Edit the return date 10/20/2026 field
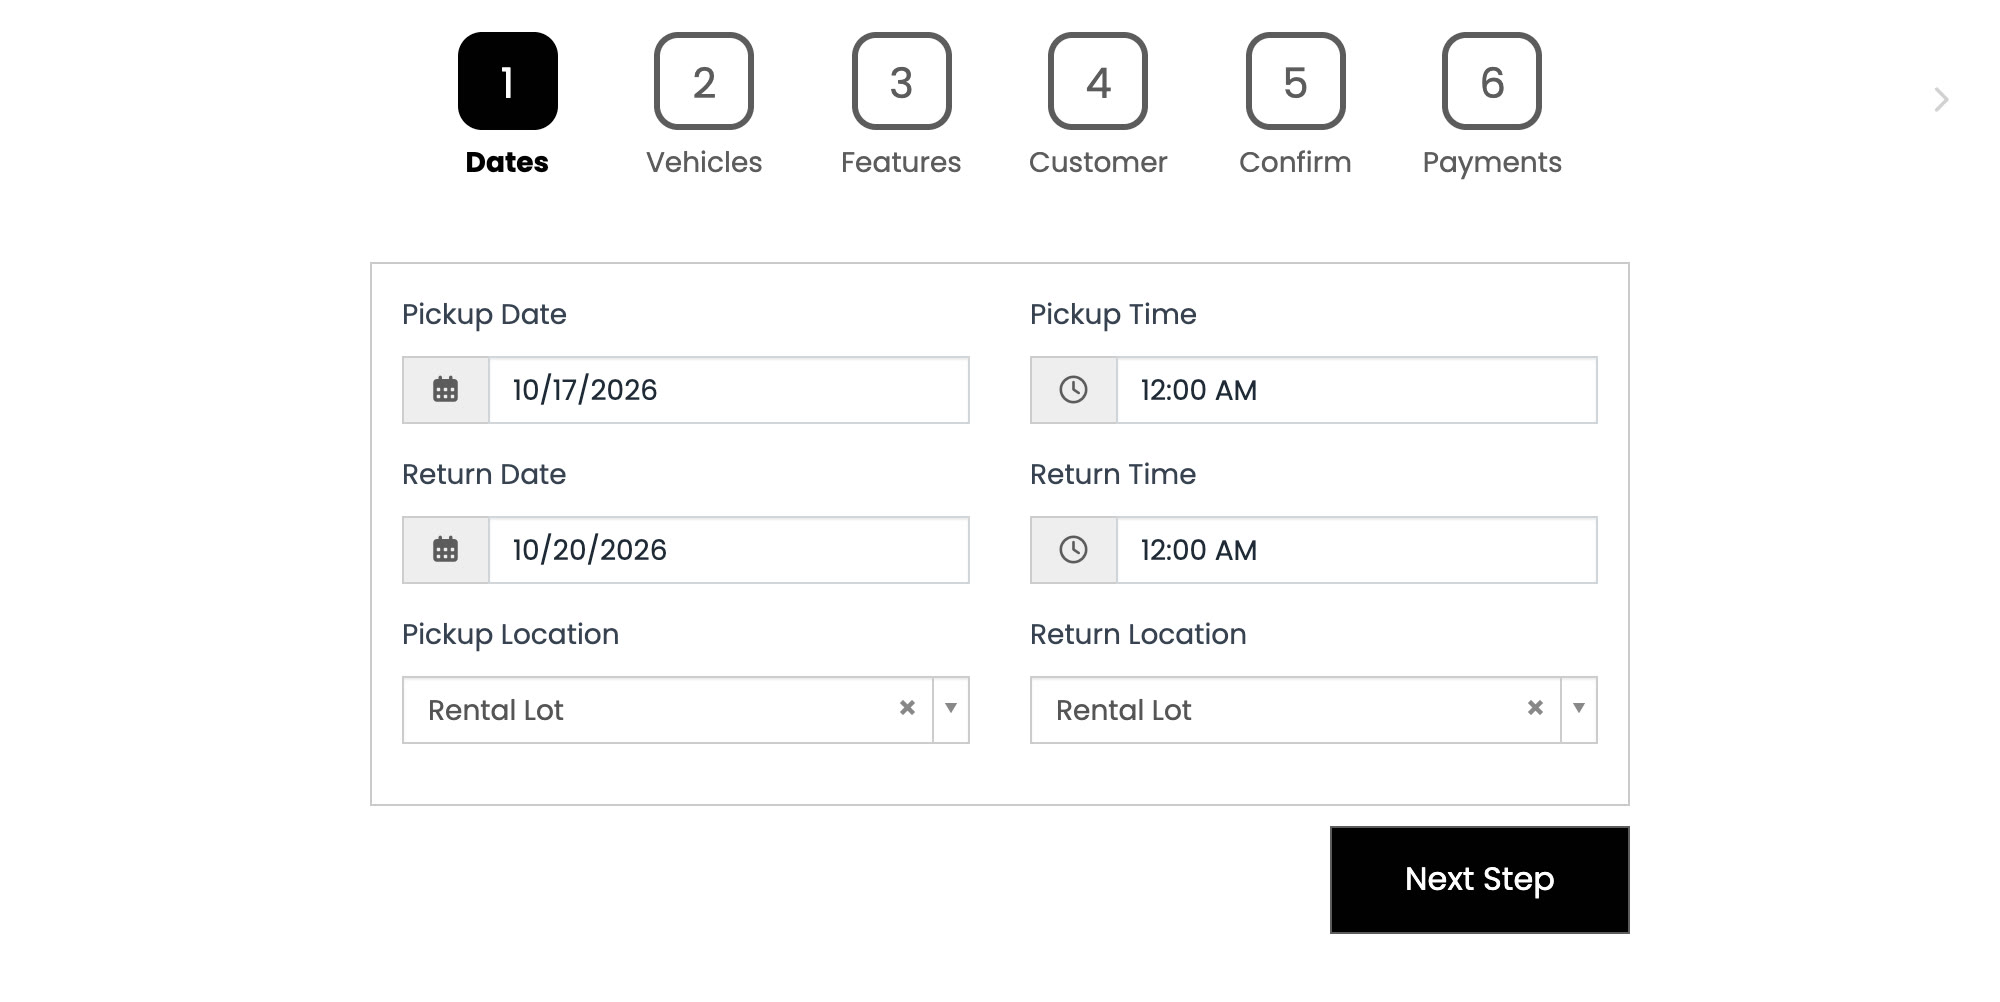Image resolution: width=2000 pixels, height=1002 pixels. coord(729,550)
